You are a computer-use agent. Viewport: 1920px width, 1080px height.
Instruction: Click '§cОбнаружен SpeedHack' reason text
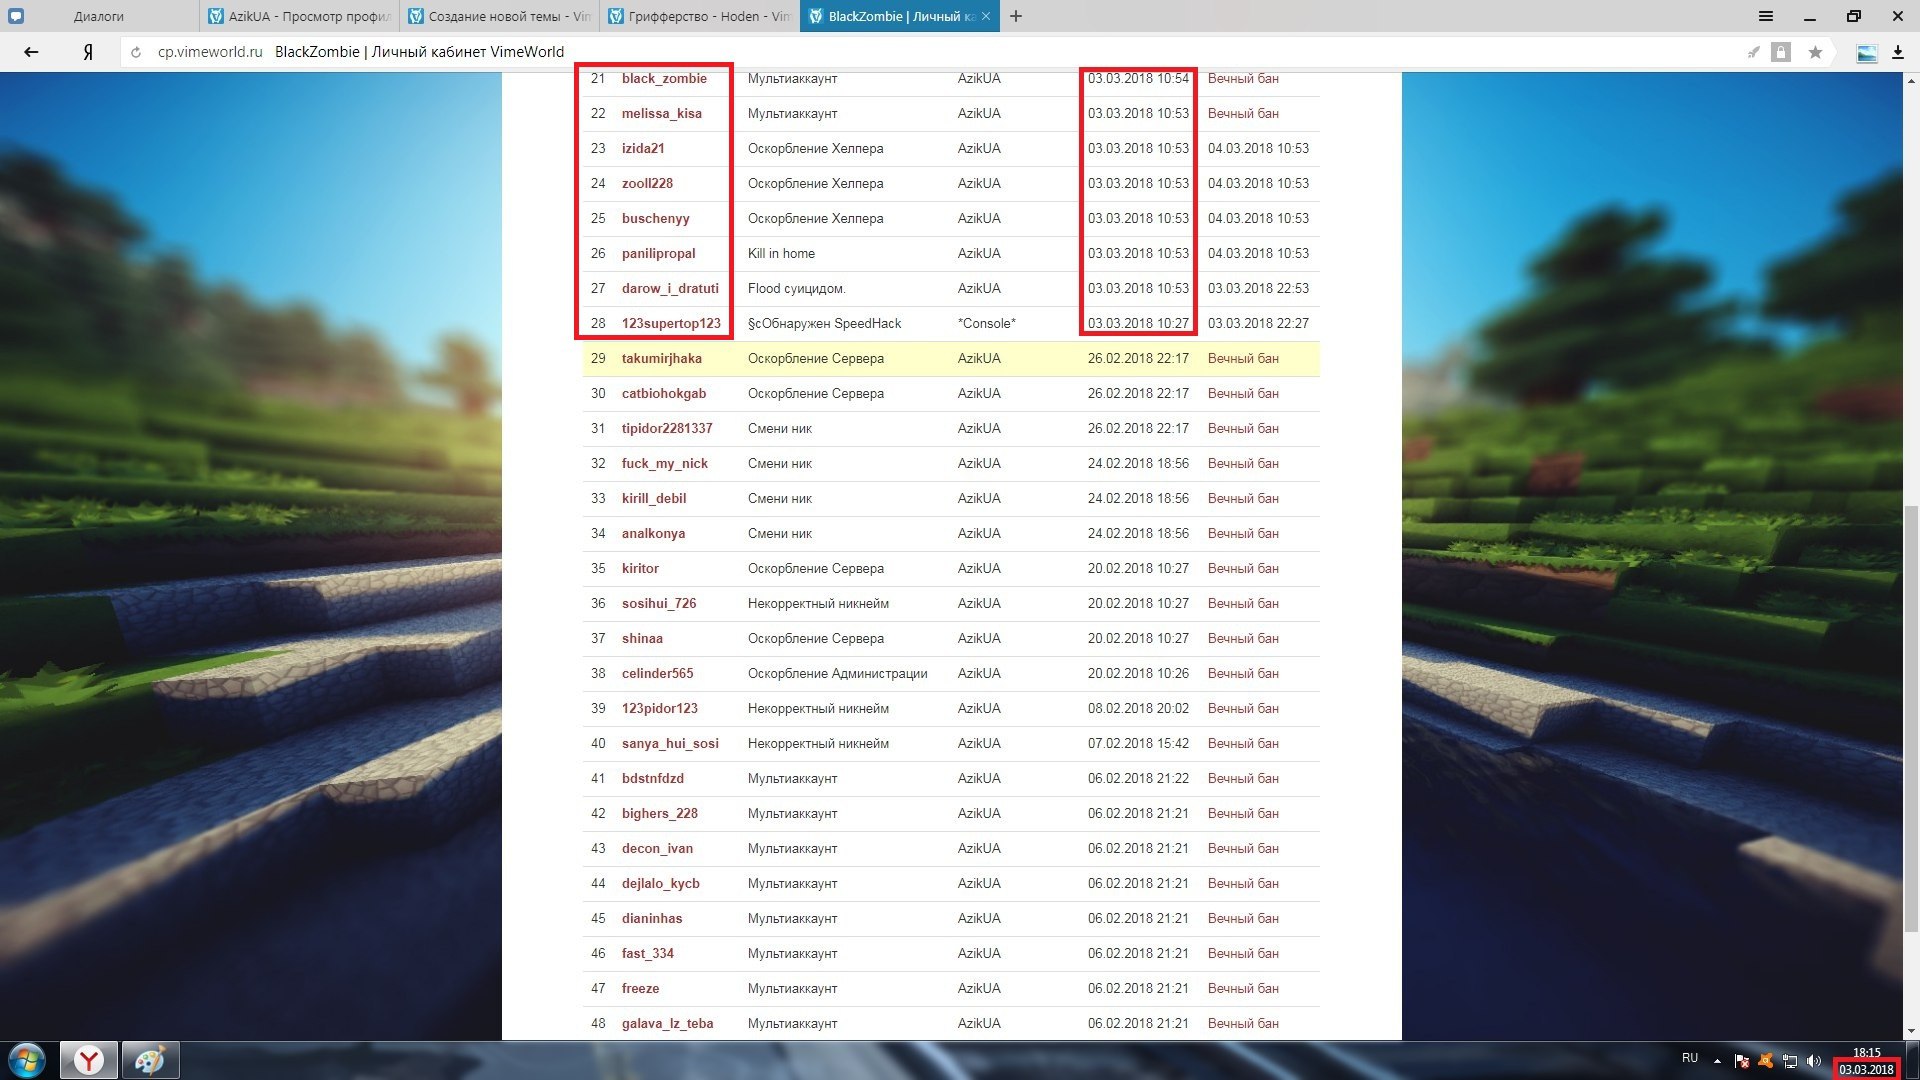pos(824,323)
